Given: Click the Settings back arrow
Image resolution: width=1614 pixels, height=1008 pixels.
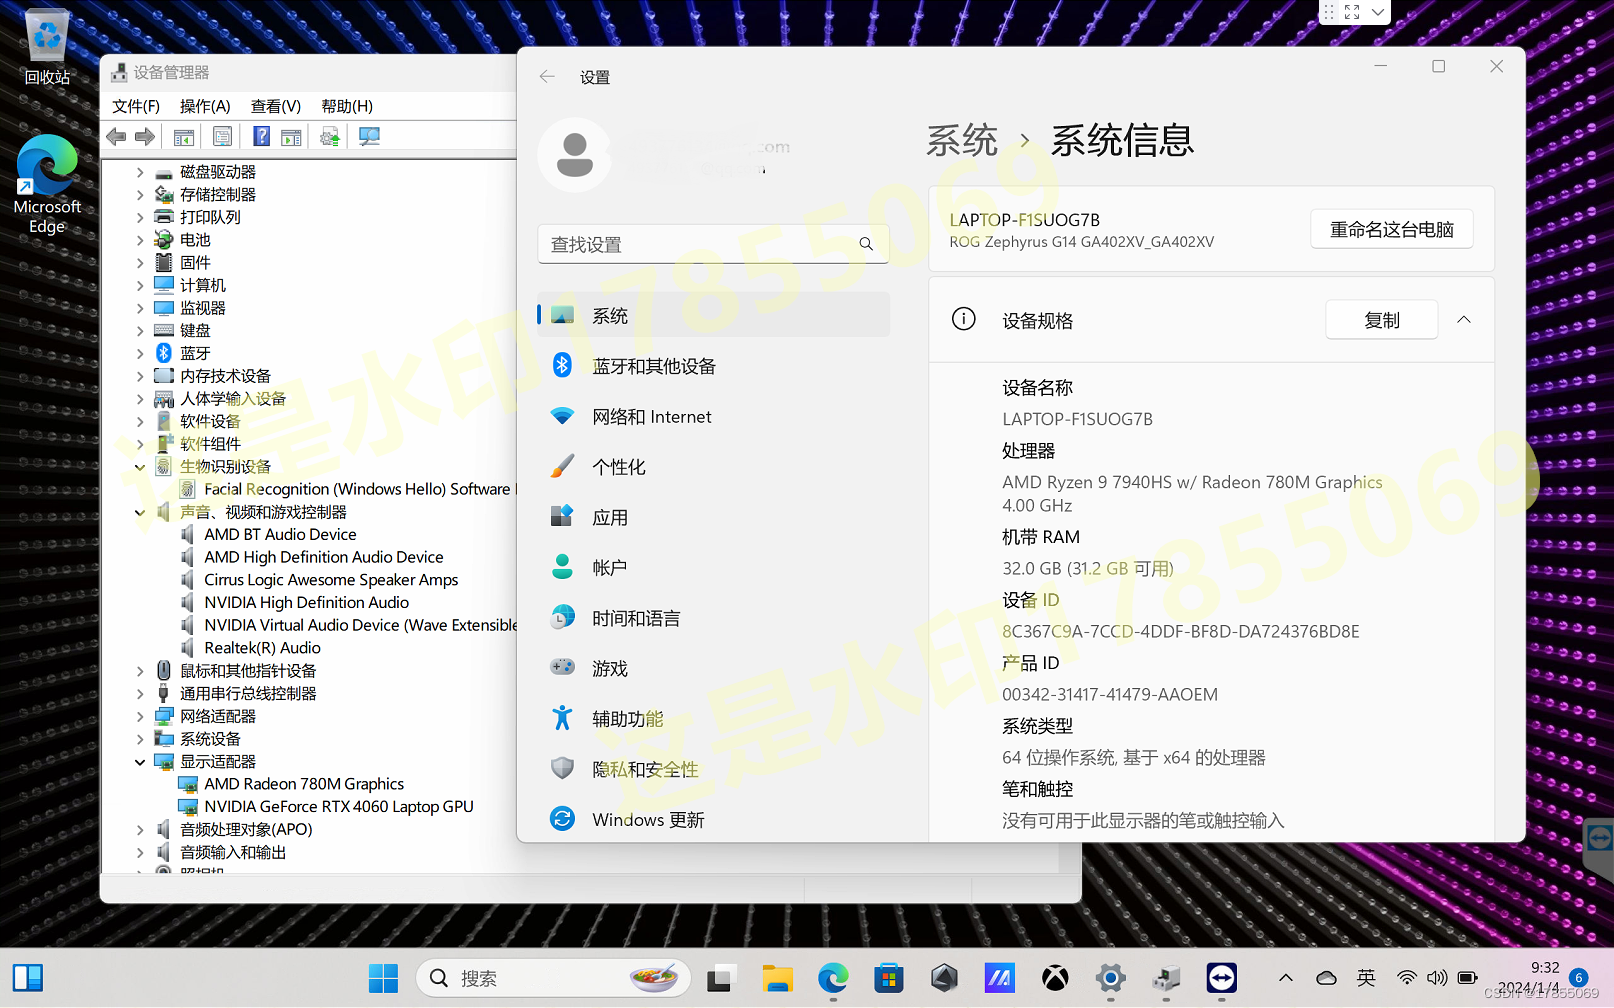Looking at the screenshot, I should [x=547, y=77].
